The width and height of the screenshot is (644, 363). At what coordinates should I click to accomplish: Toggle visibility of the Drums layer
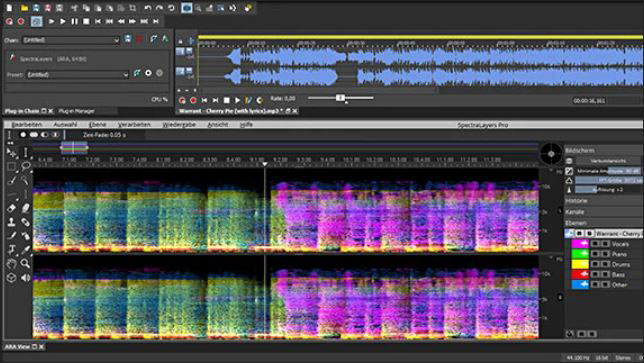tap(595, 264)
